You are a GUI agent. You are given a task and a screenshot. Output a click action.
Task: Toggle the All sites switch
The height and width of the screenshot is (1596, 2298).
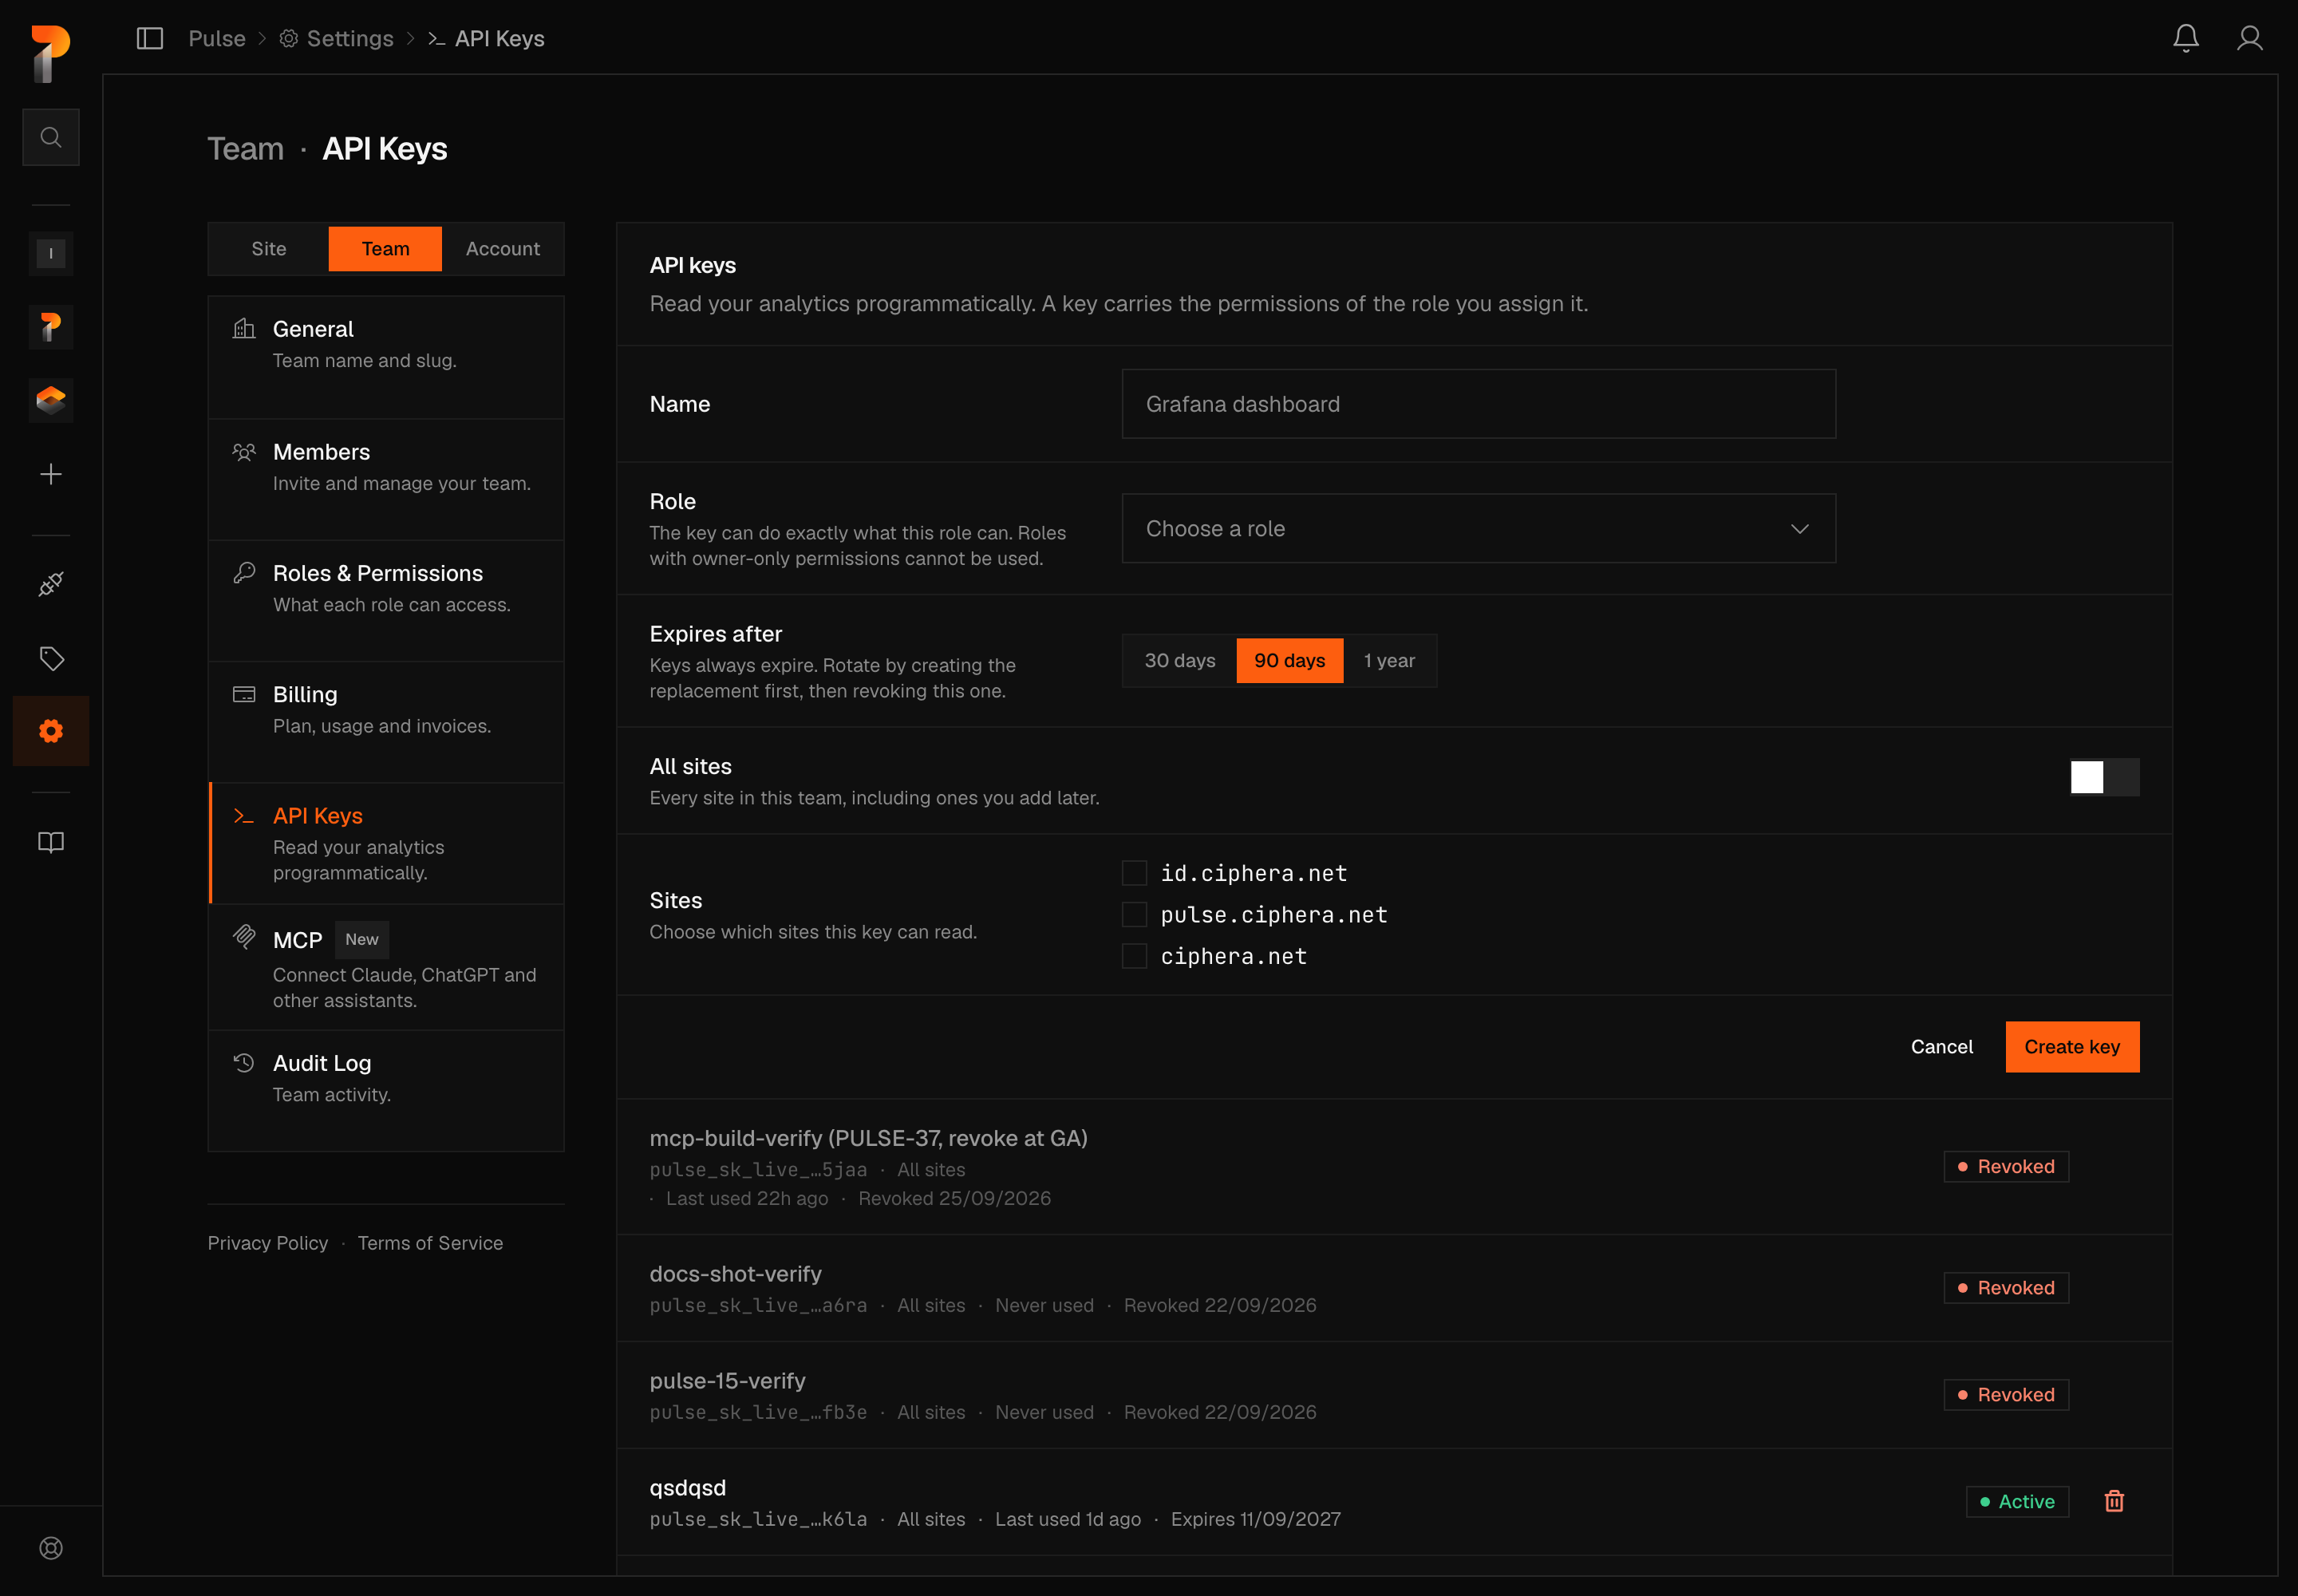(2104, 777)
